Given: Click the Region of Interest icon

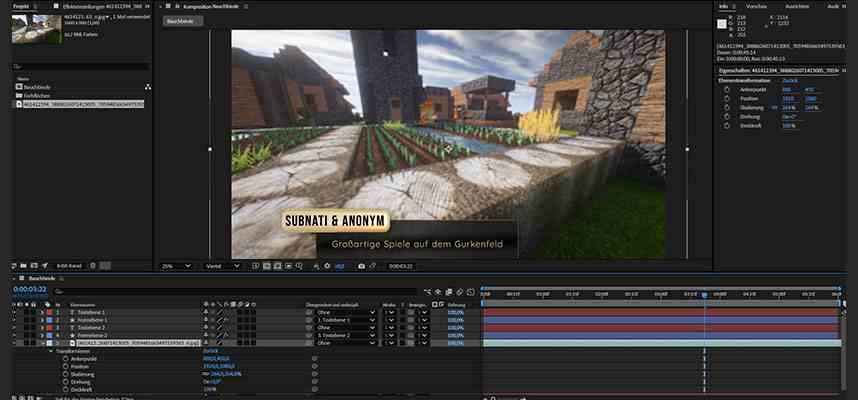Looking at the screenshot, I should click(x=288, y=266).
